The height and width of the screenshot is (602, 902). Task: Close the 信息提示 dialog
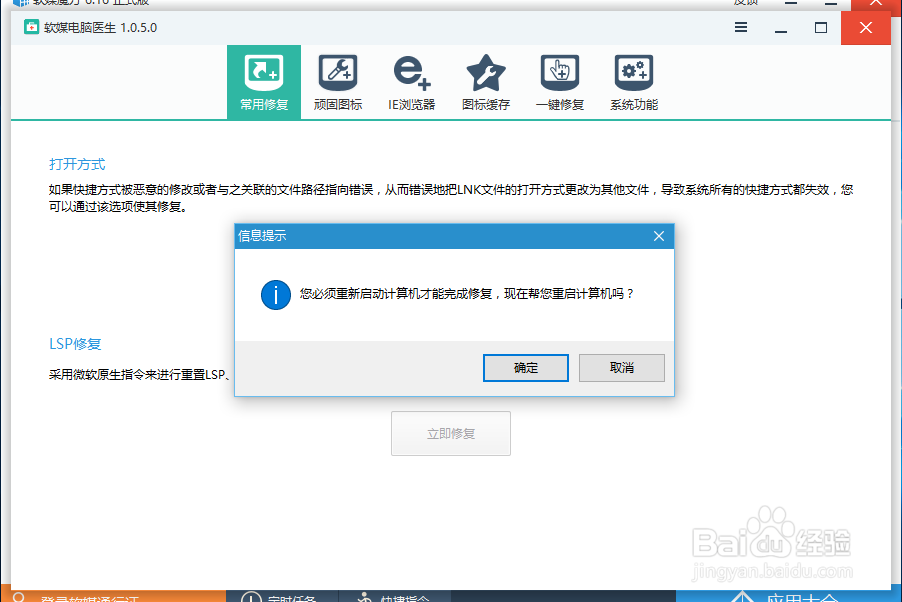pos(658,236)
